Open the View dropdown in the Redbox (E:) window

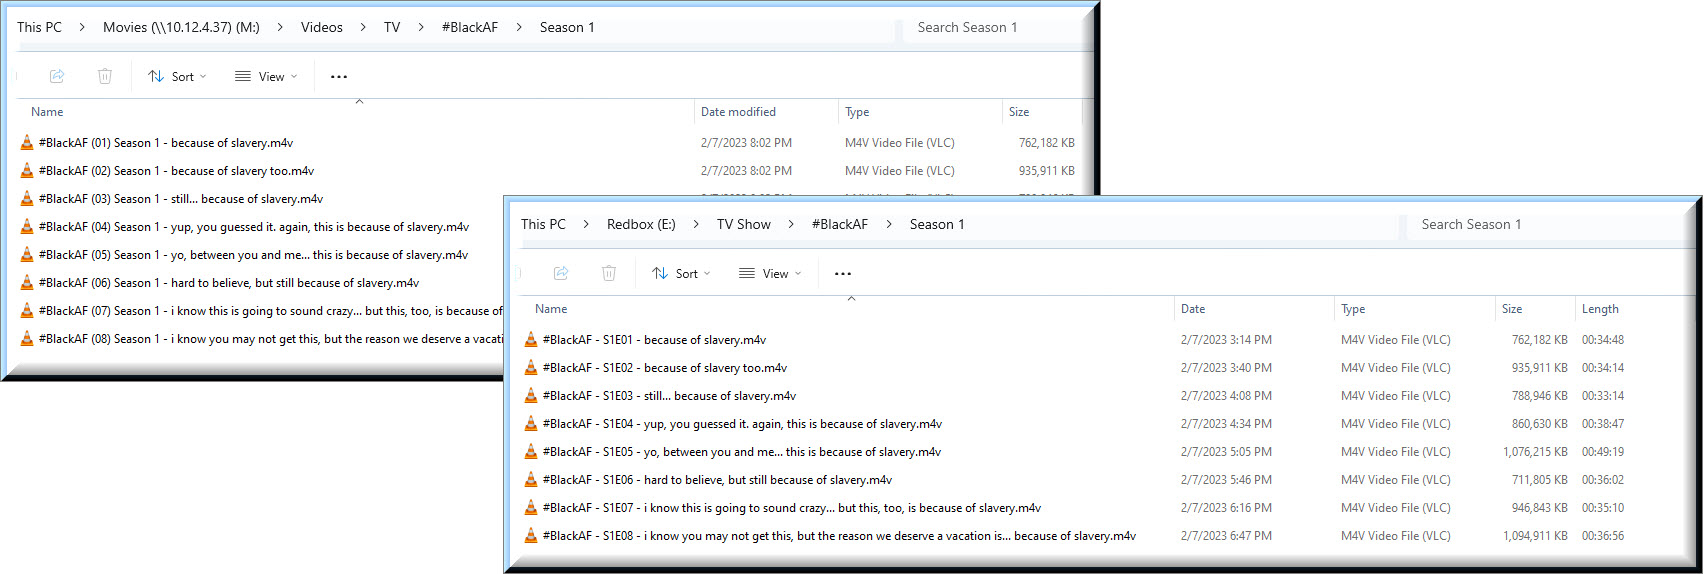pos(770,273)
